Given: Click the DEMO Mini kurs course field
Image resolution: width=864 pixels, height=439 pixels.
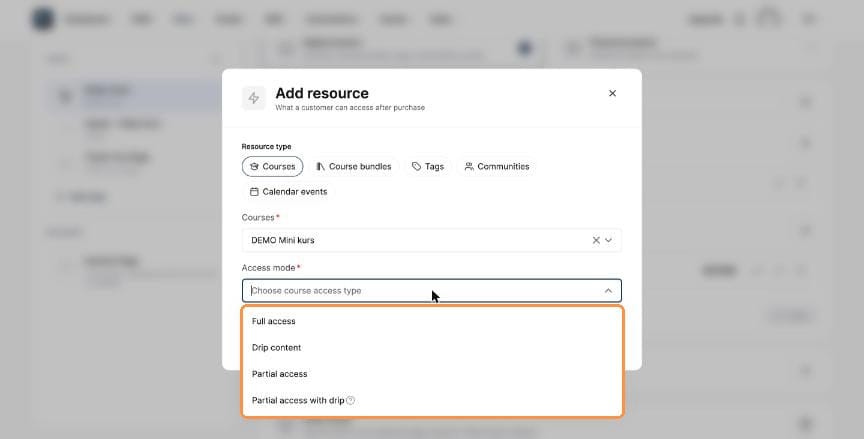Looking at the screenshot, I should [x=431, y=240].
